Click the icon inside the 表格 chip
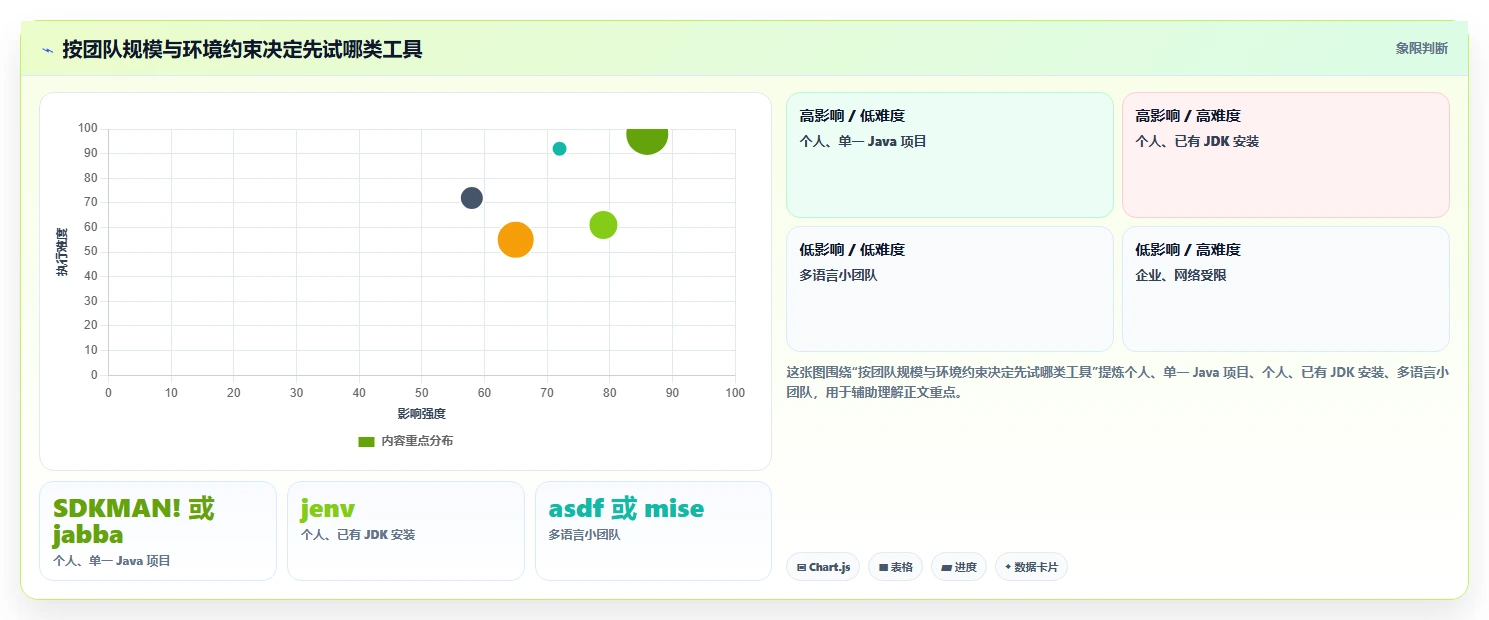1489x620 pixels. pyautogui.click(x=883, y=568)
